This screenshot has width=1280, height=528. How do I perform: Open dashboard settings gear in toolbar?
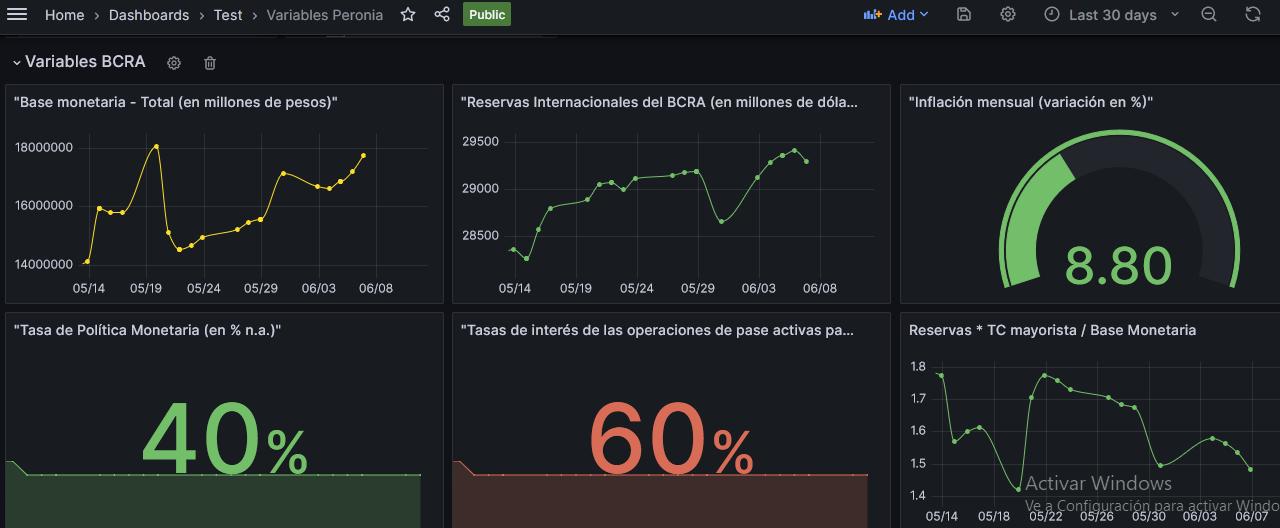[x=1008, y=15]
